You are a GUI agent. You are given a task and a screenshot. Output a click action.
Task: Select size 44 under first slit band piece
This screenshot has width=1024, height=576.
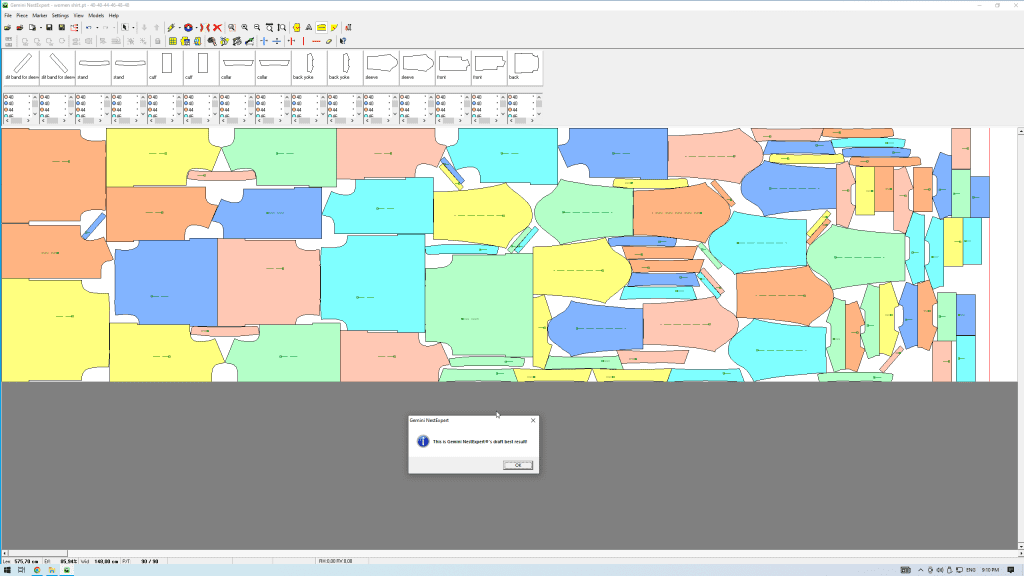pyautogui.click(x=9, y=110)
